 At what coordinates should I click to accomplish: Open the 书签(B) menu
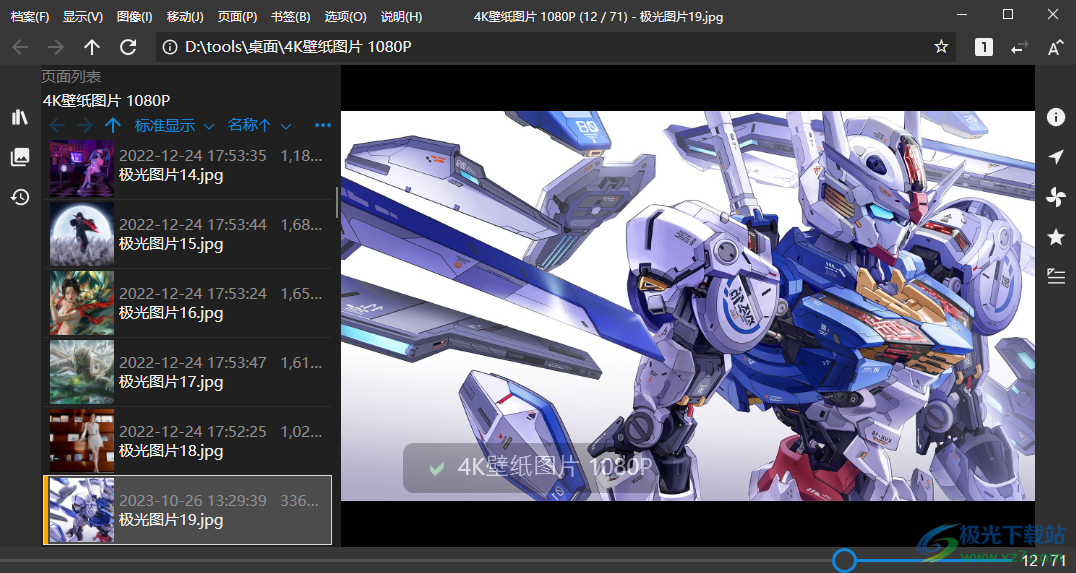pos(290,16)
